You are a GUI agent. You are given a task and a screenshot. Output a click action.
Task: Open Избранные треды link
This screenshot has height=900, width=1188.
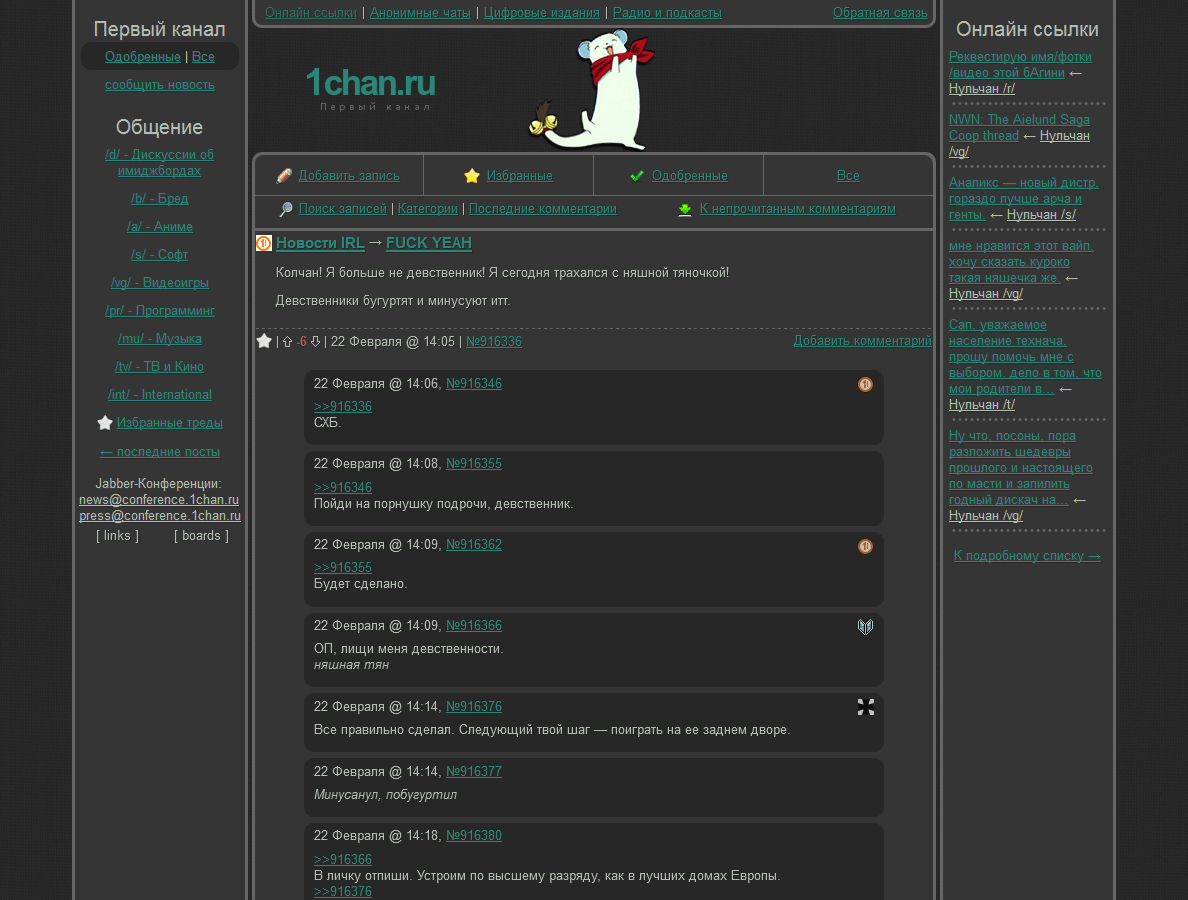(x=170, y=423)
